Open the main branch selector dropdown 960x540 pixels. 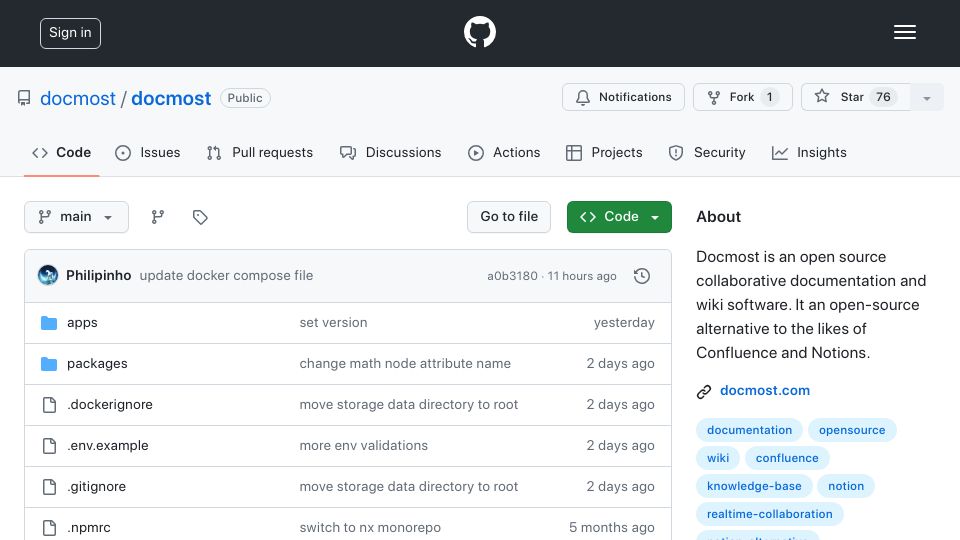point(77,217)
